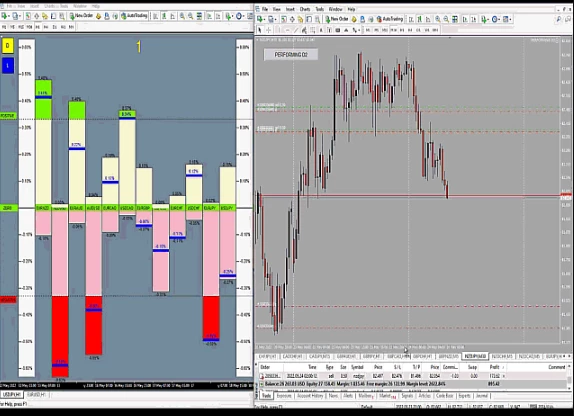Switch to candlestick chart type in right toolbar
The height and width of the screenshot is (416, 574).
420,19
